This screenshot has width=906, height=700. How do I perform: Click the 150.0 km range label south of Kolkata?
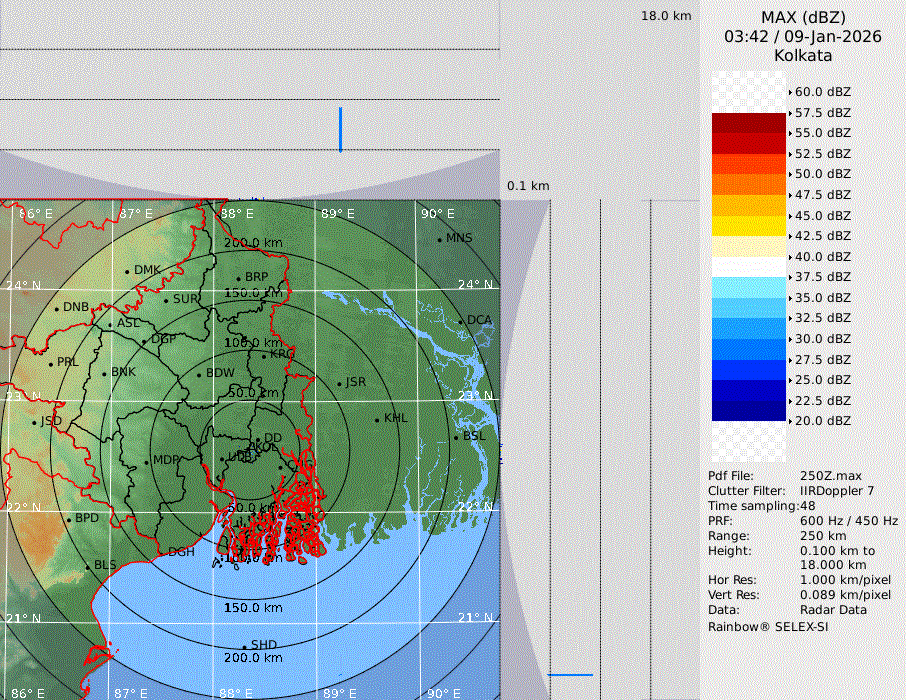click(253, 608)
